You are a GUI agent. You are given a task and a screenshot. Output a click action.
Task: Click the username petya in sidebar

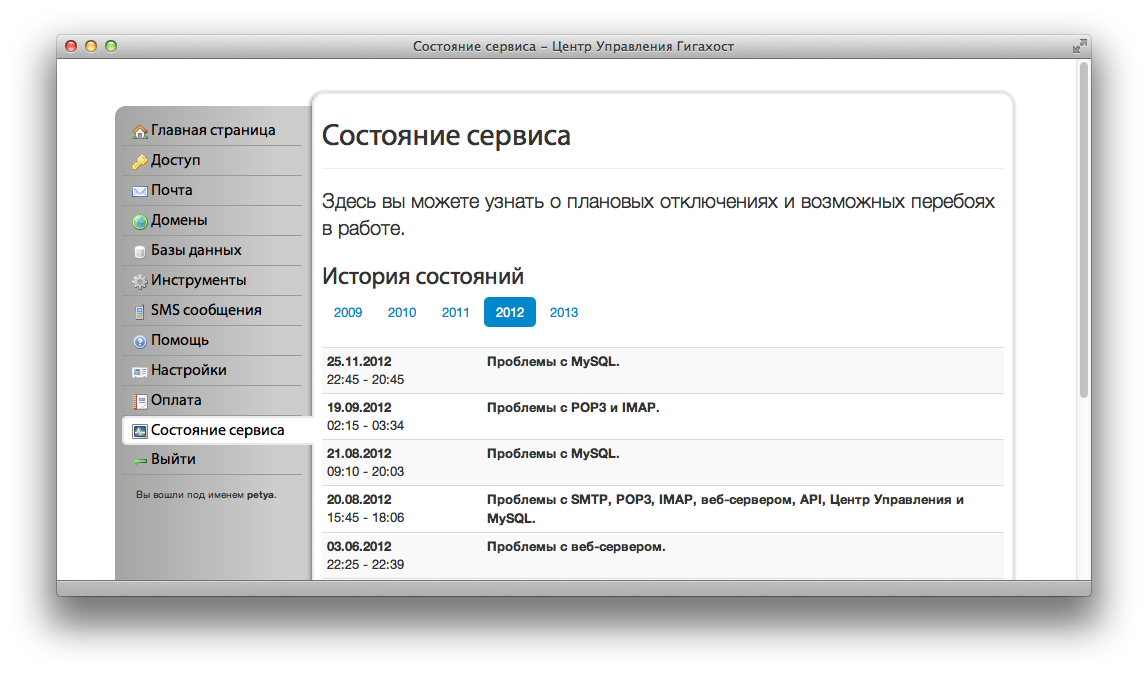click(x=260, y=495)
